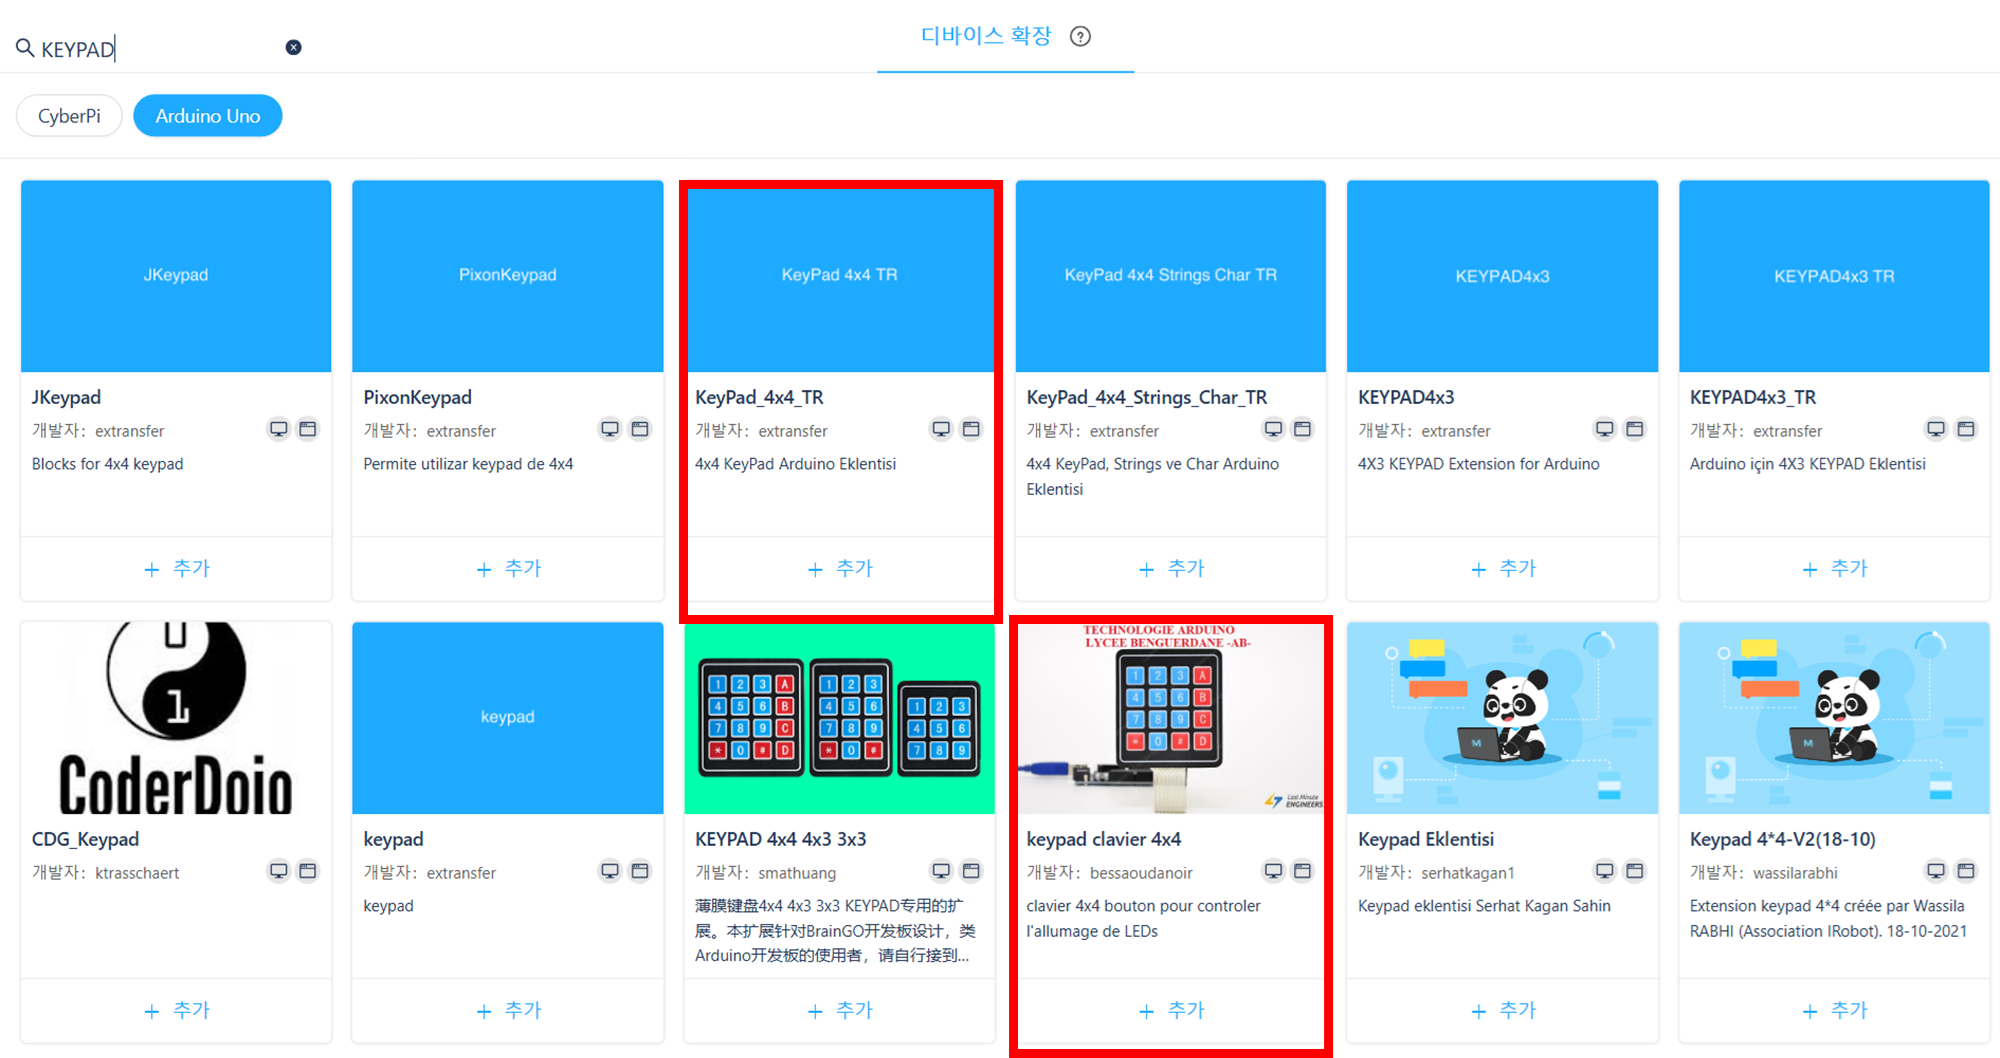Click the monitor icon on Keypad Eklentisi card
This screenshot has width=2000, height=1058.
point(1604,871)
